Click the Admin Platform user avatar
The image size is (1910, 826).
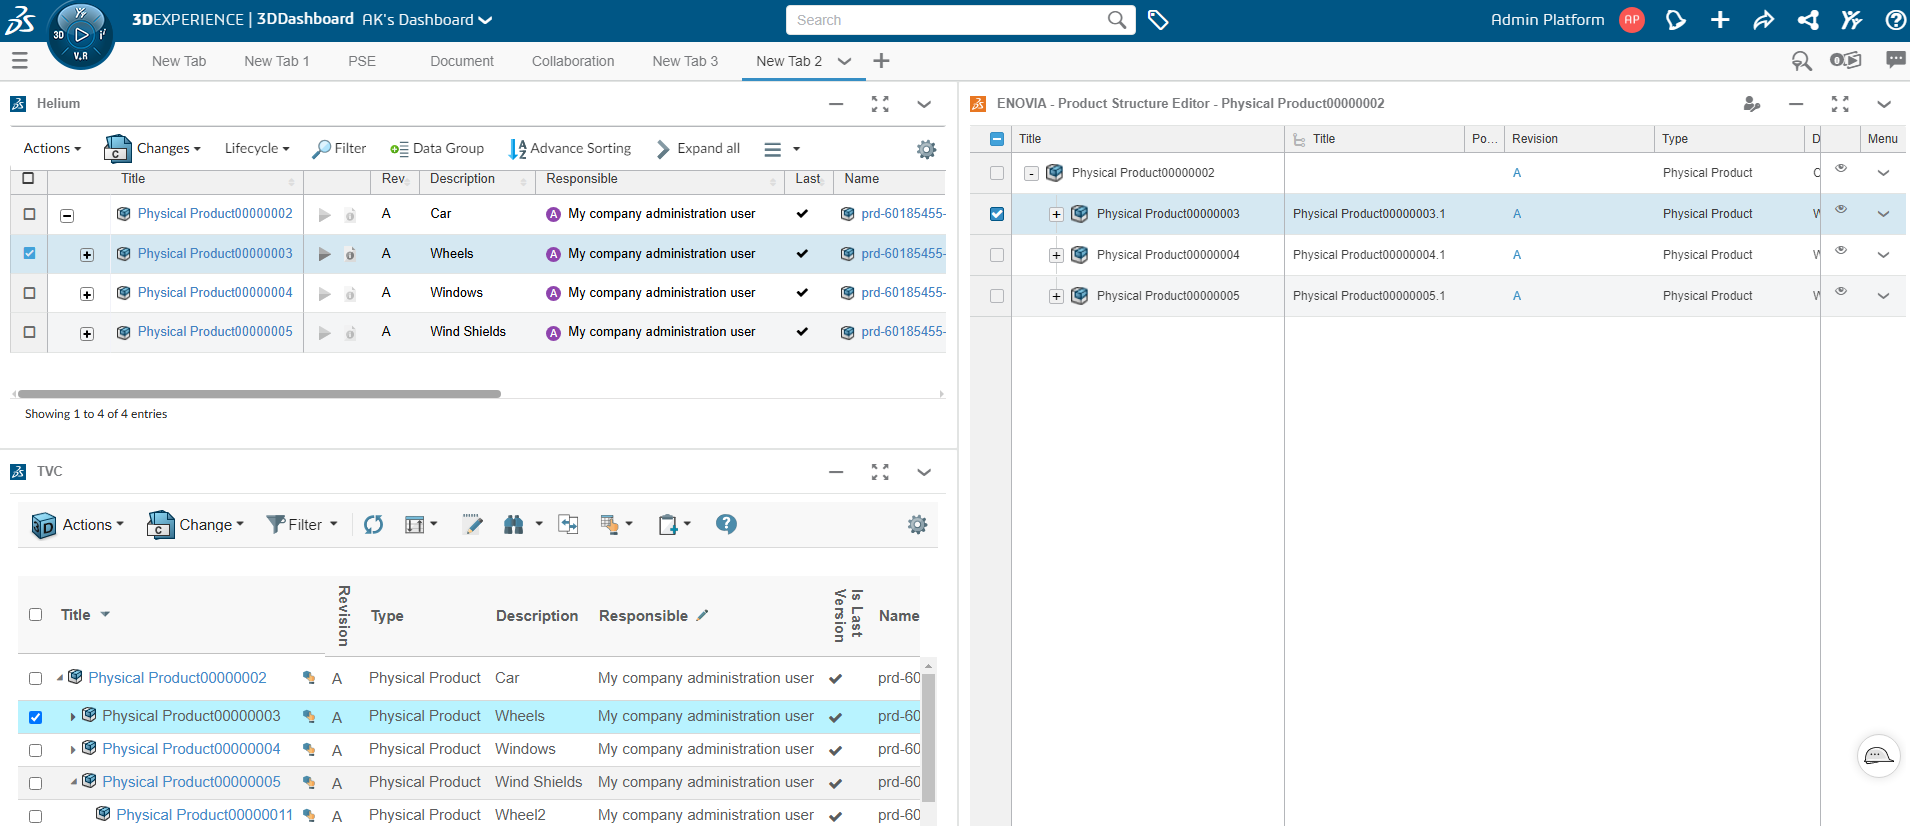tap(1632, 20)
